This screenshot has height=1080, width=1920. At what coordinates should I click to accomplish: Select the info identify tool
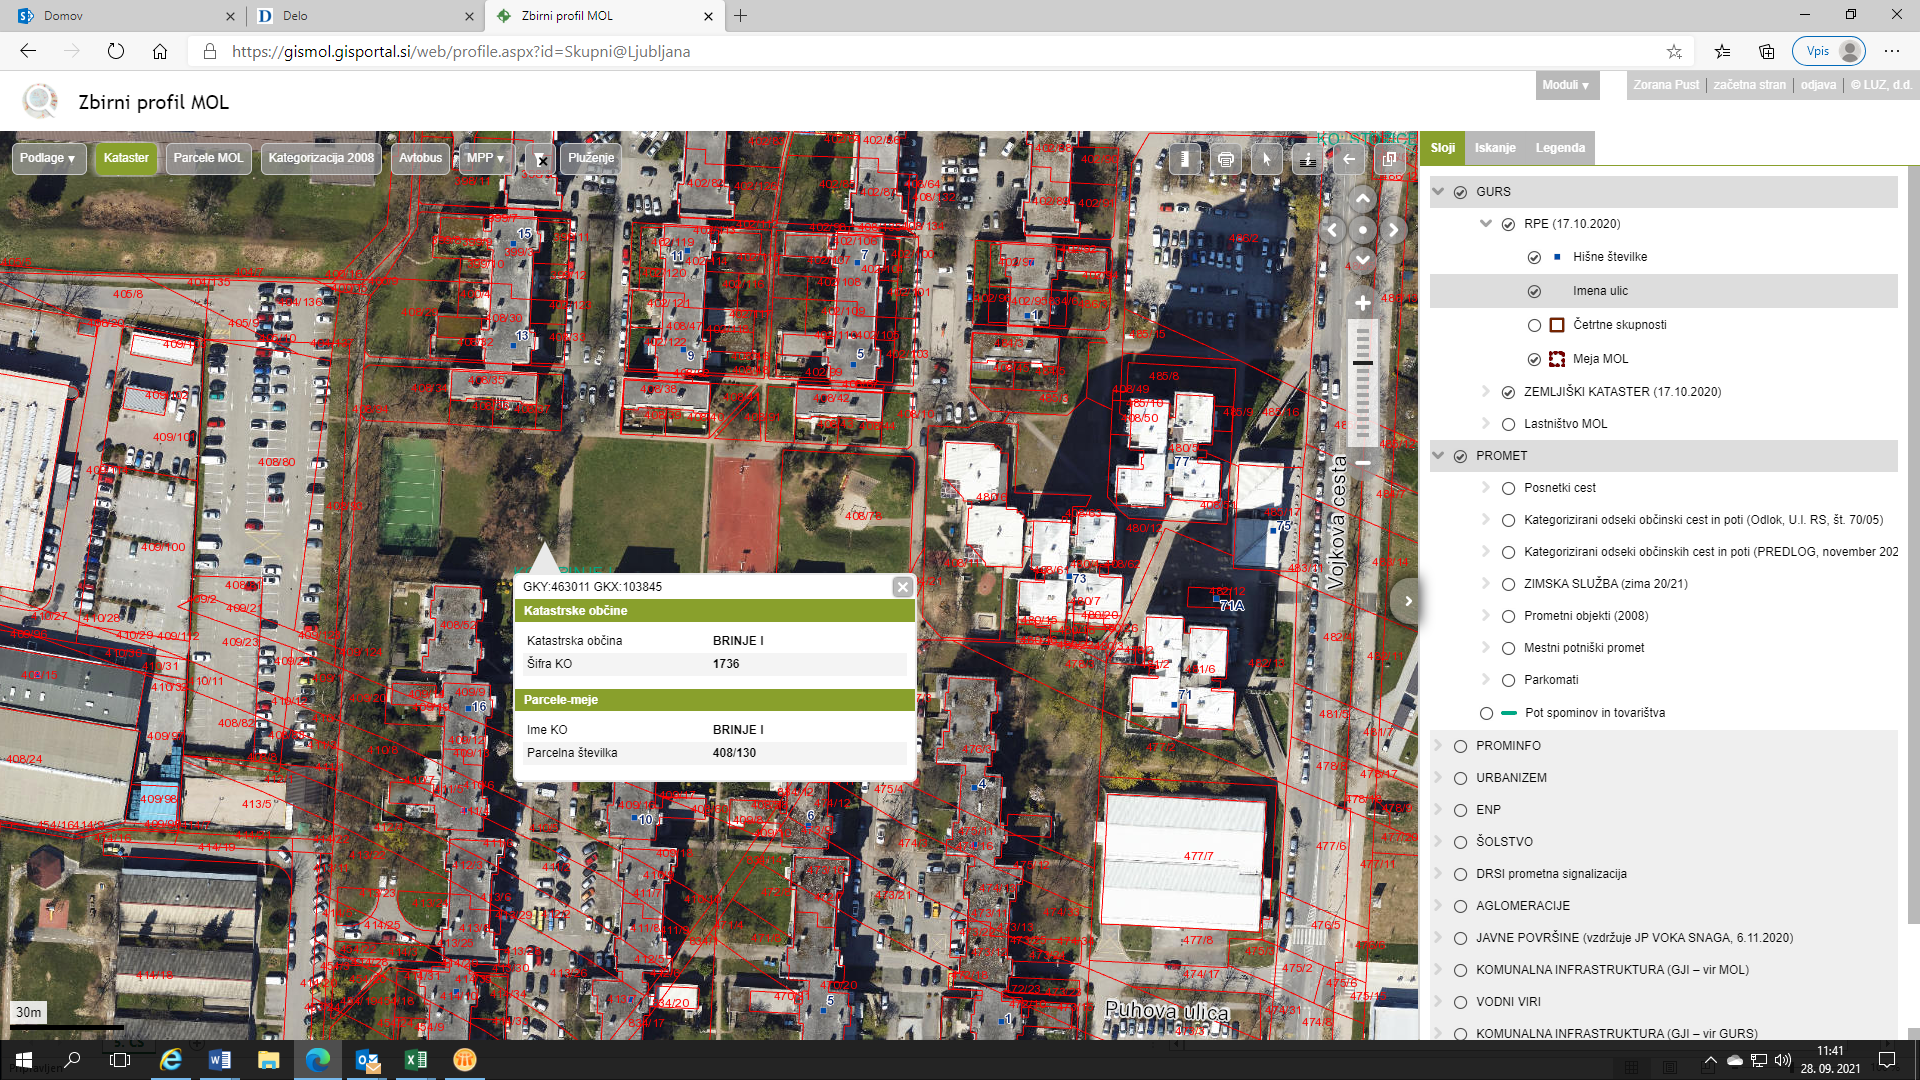pyautogui.click(x=1308, y=159)
